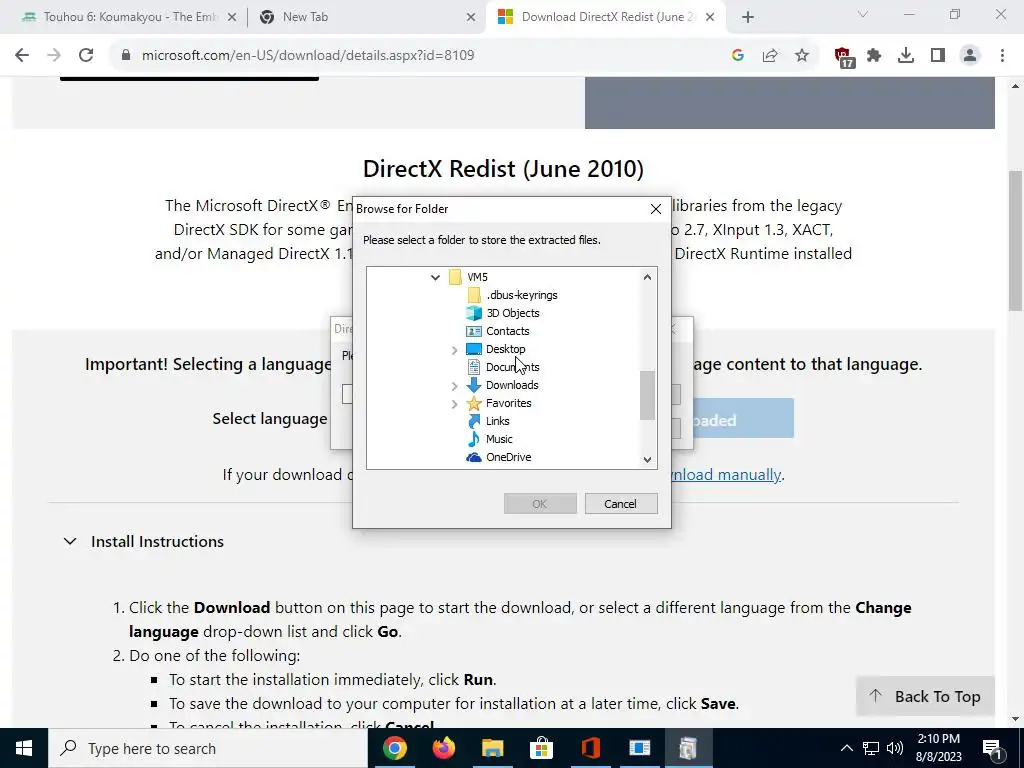The image size is (1024, 768).
Task: Switch to the New Tab tab
Action: tap(366, 17)
